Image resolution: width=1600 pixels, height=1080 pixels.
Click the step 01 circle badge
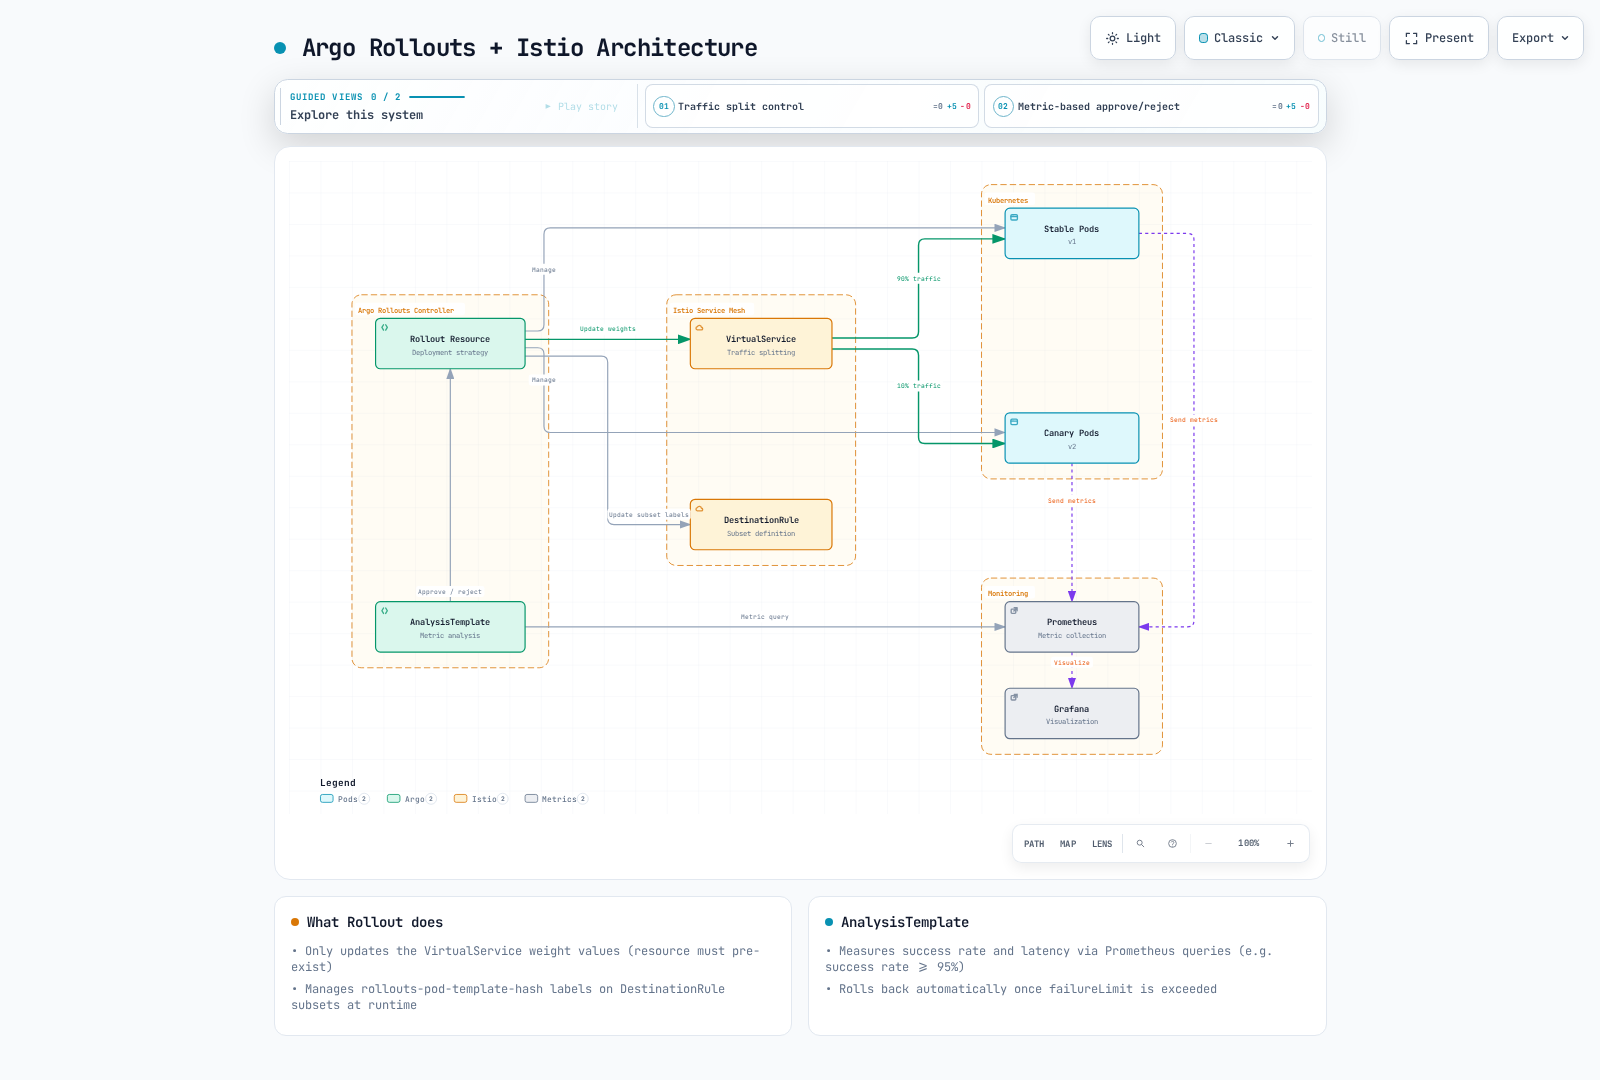664,106
